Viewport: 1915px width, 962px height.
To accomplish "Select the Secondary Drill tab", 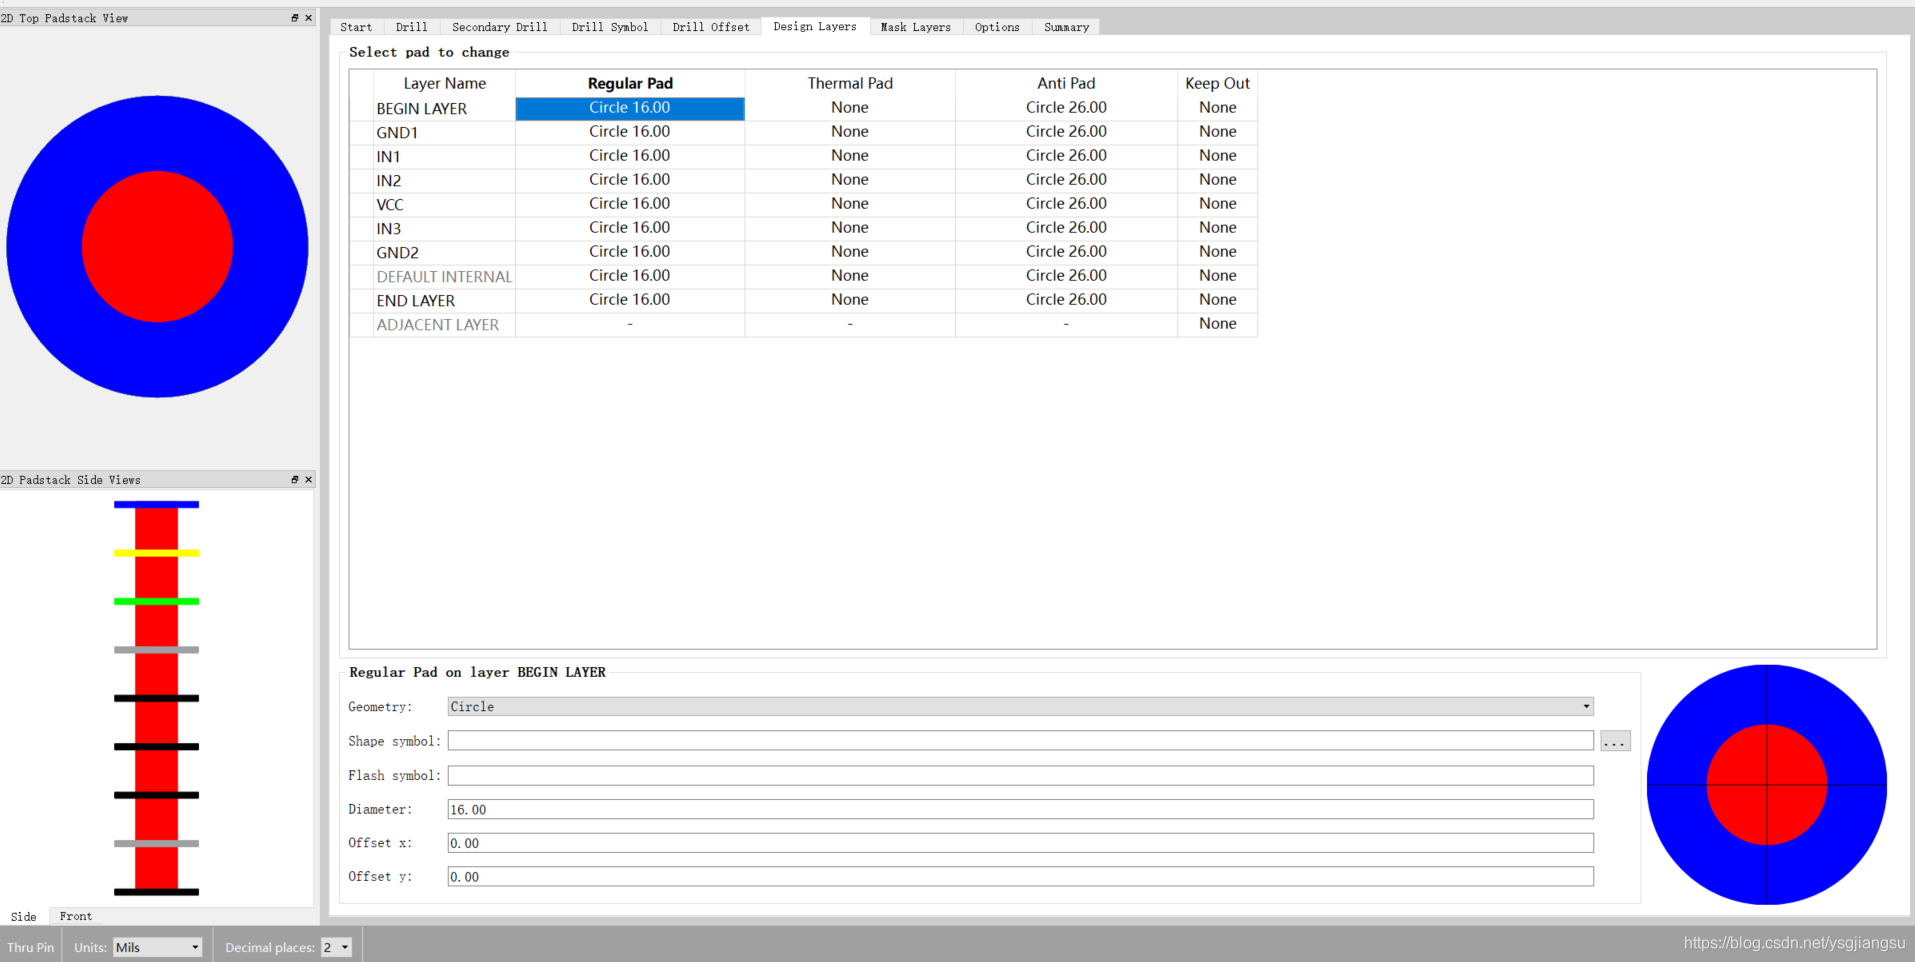I will coord(499,27).
